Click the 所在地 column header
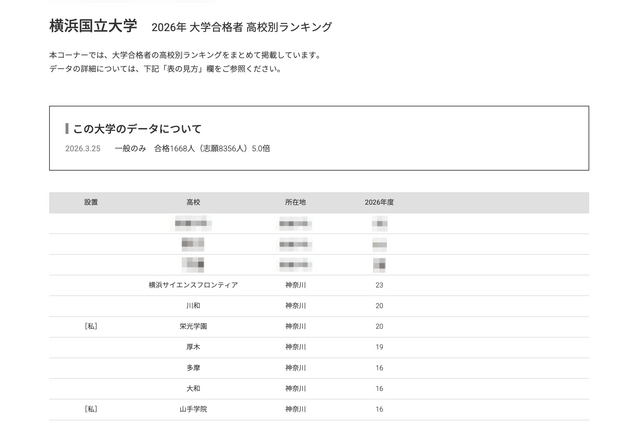 [296, 202]
